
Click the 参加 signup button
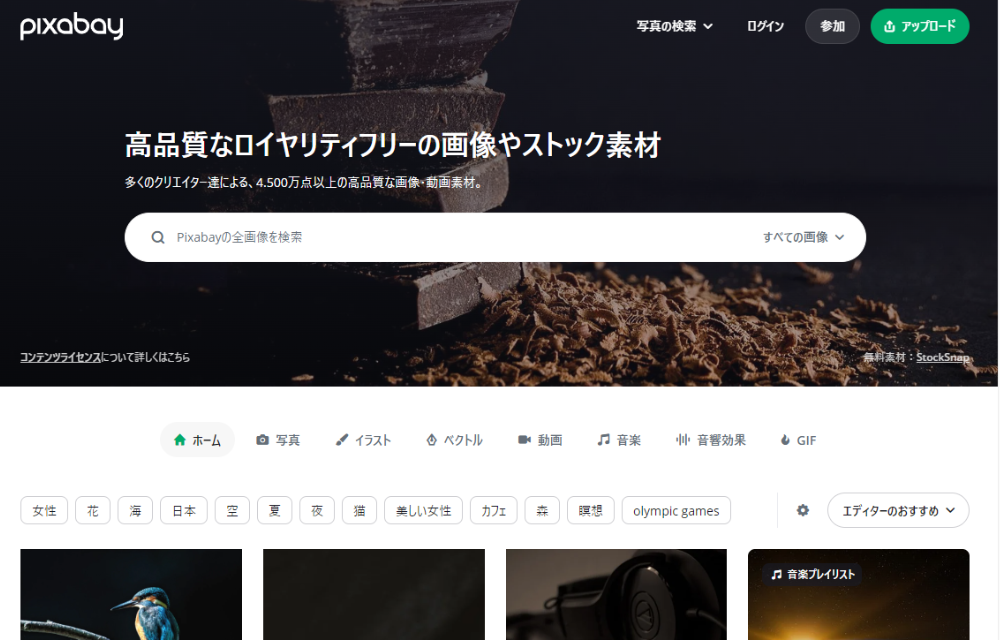pyautogui.click(x=832, y=26)
